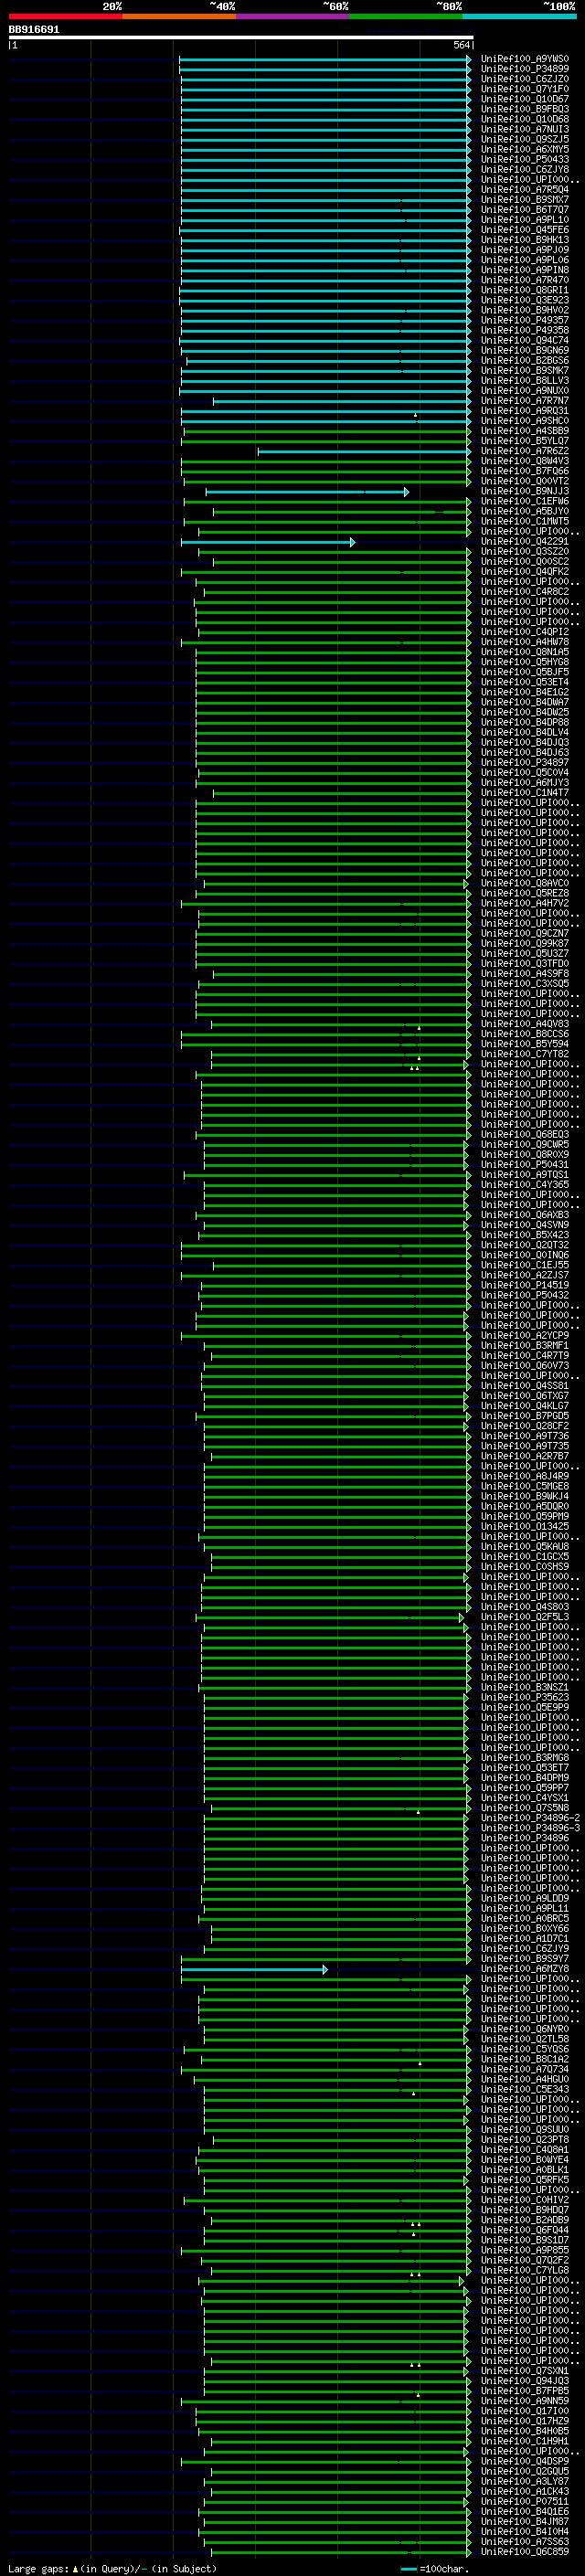The width and height of the screenshot is (585, 2576).
Task: Select the label UniRef100_C4R8C2
Action: point(524,592)
